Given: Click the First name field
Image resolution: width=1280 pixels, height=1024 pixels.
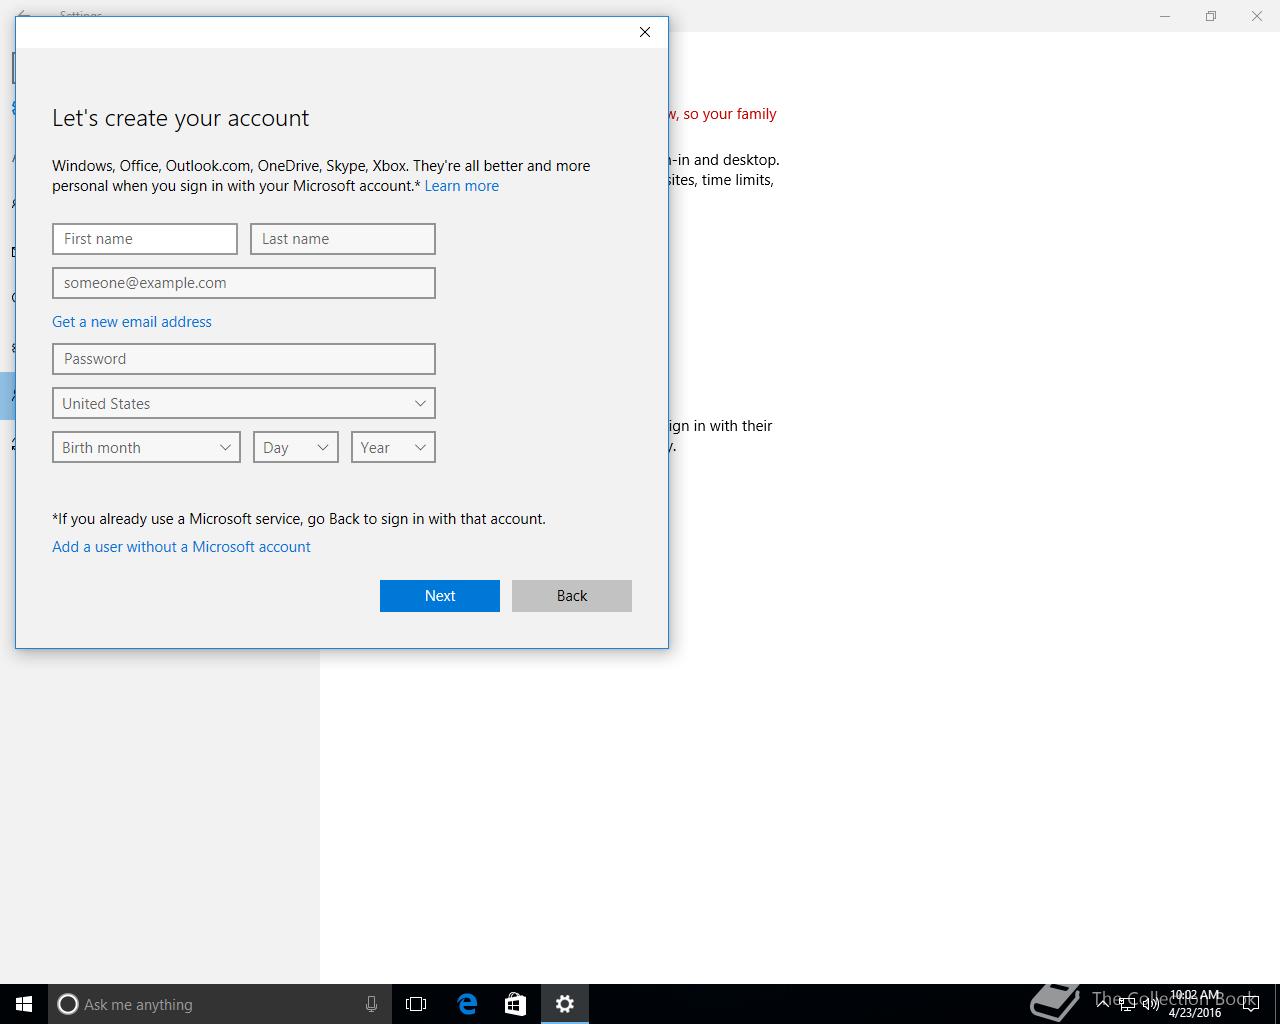Looking at the screenshot, I should click(145, 239).
